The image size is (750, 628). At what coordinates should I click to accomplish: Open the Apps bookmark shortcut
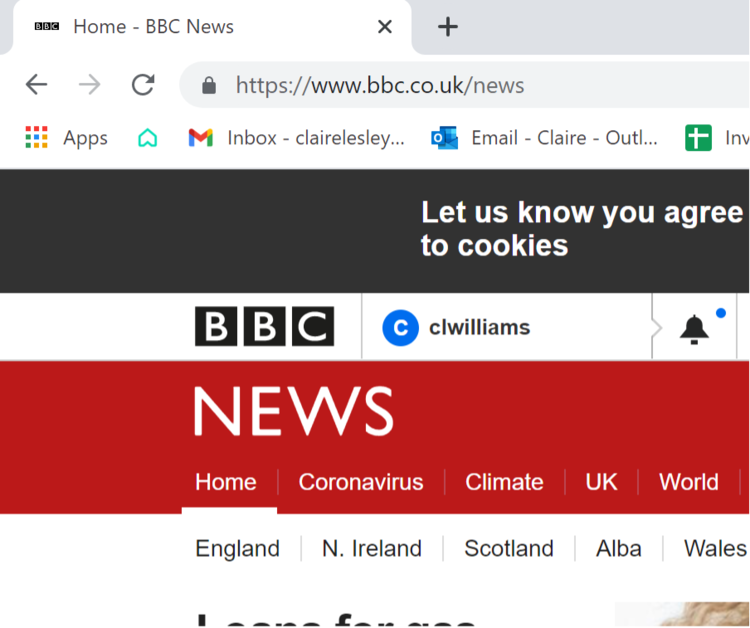(x=66, y=138)
